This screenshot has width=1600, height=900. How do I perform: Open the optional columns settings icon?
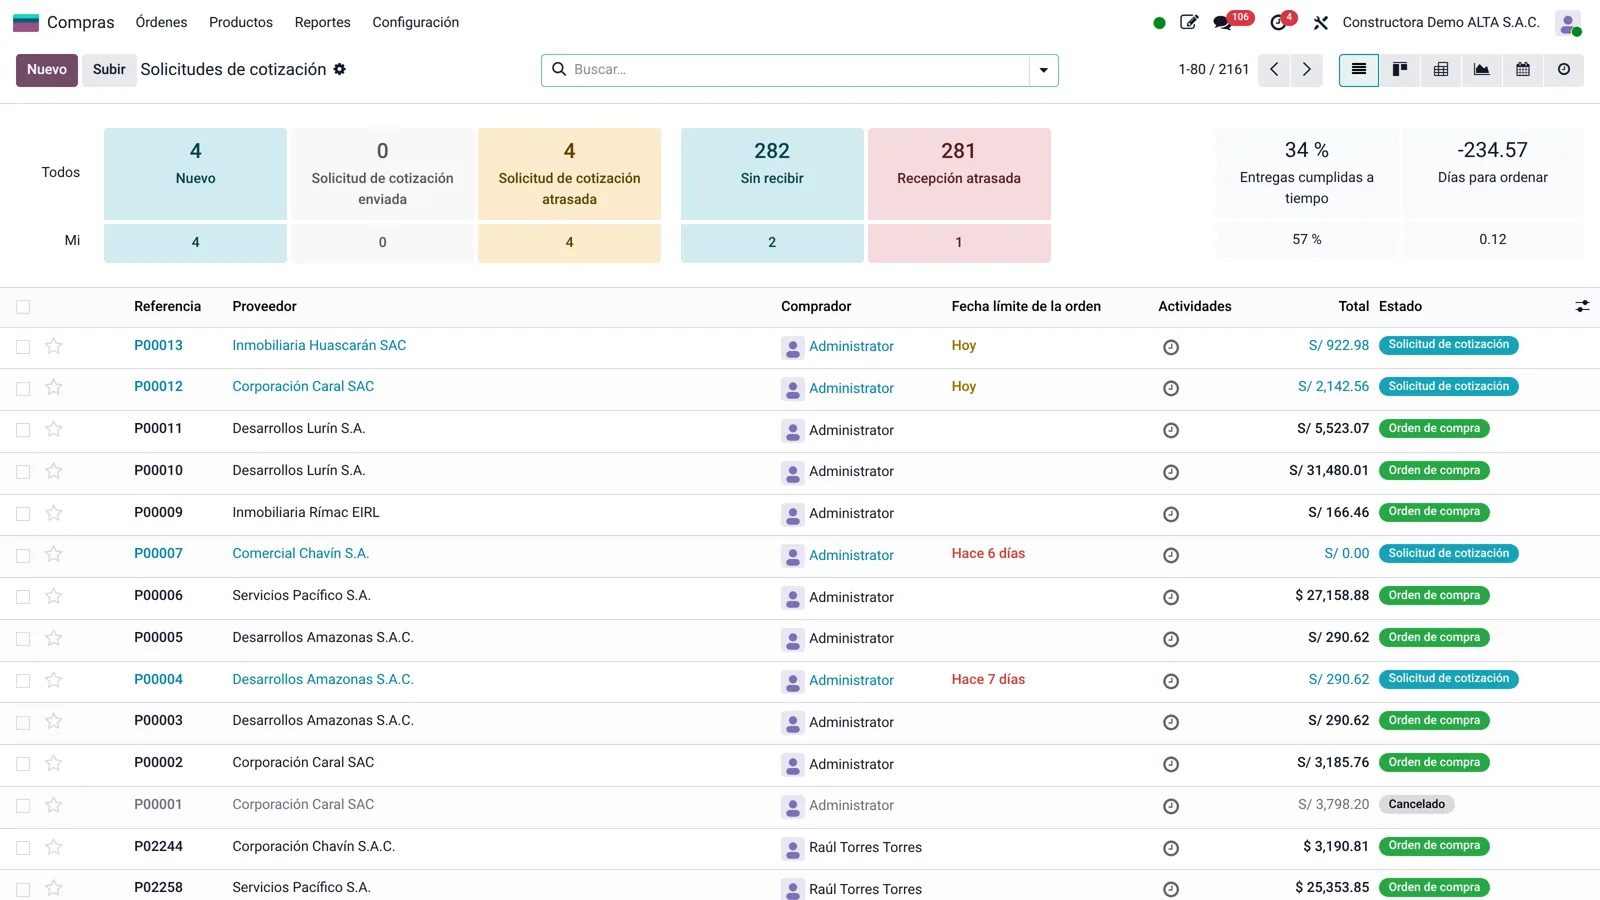[x=1582, y=307]
